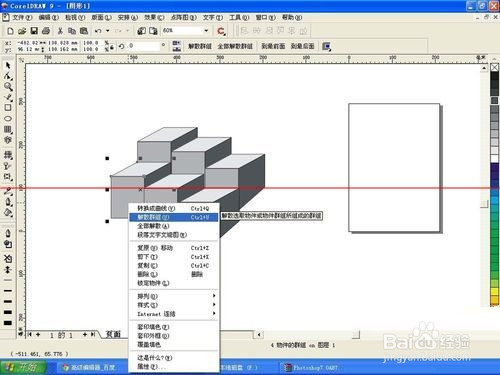Click the horizontal scrollbar left arrow
This screenshot has height=375, width=500.
tap(259, 334)
